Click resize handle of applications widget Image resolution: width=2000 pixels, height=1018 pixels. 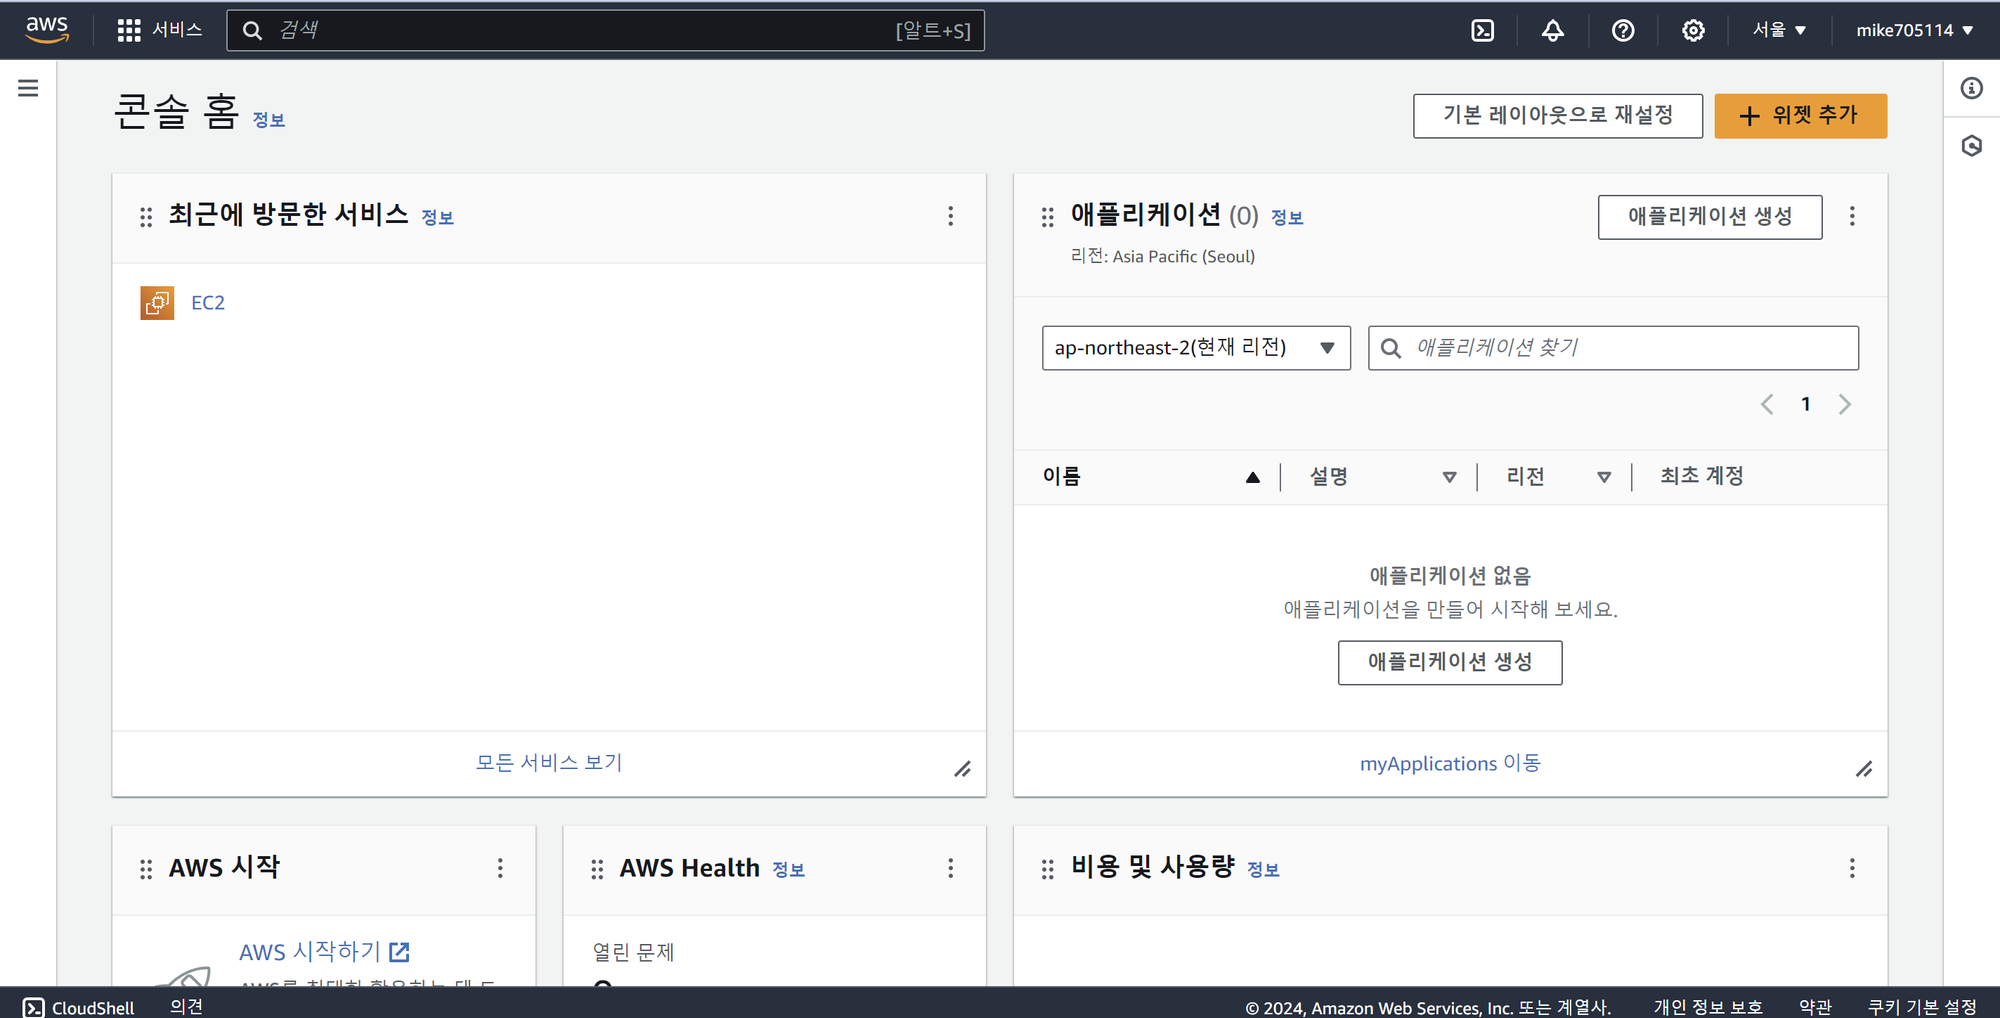[1864, 769]
